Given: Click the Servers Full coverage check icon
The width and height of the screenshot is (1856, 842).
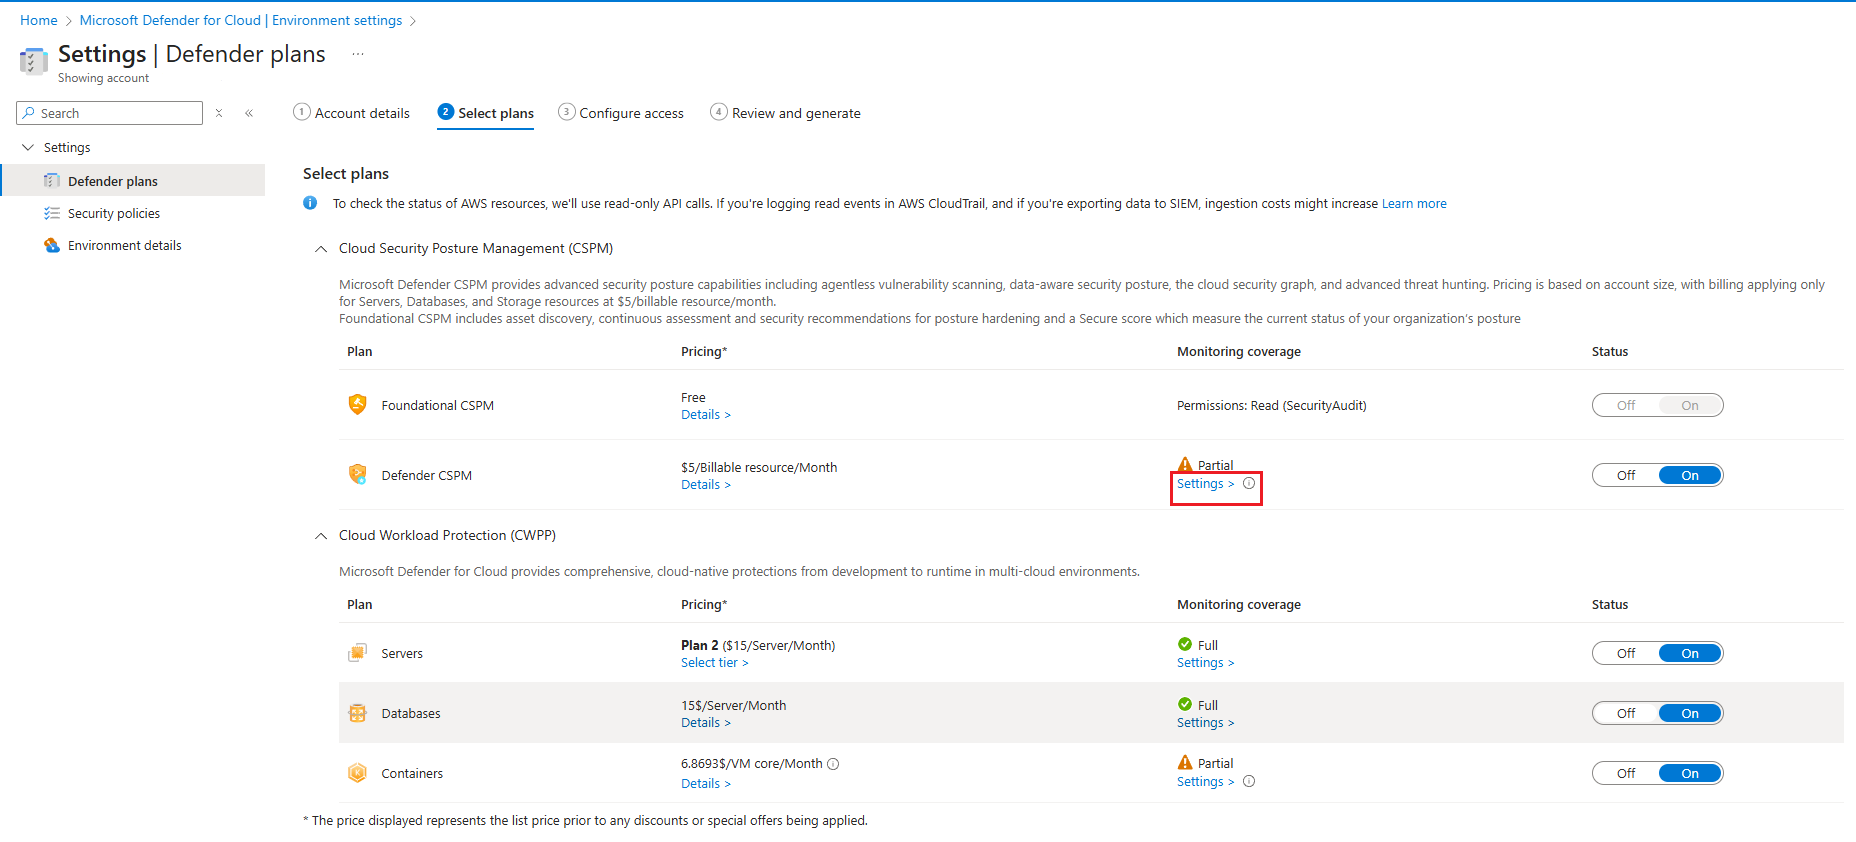Looking at the screenshot, I should (x=1185, y=644).
